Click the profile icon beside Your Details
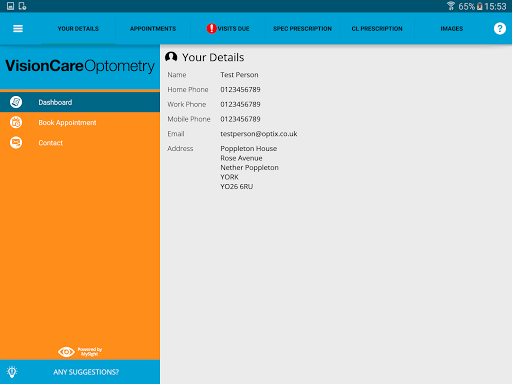The image size is (512, 384). point(171,57)
